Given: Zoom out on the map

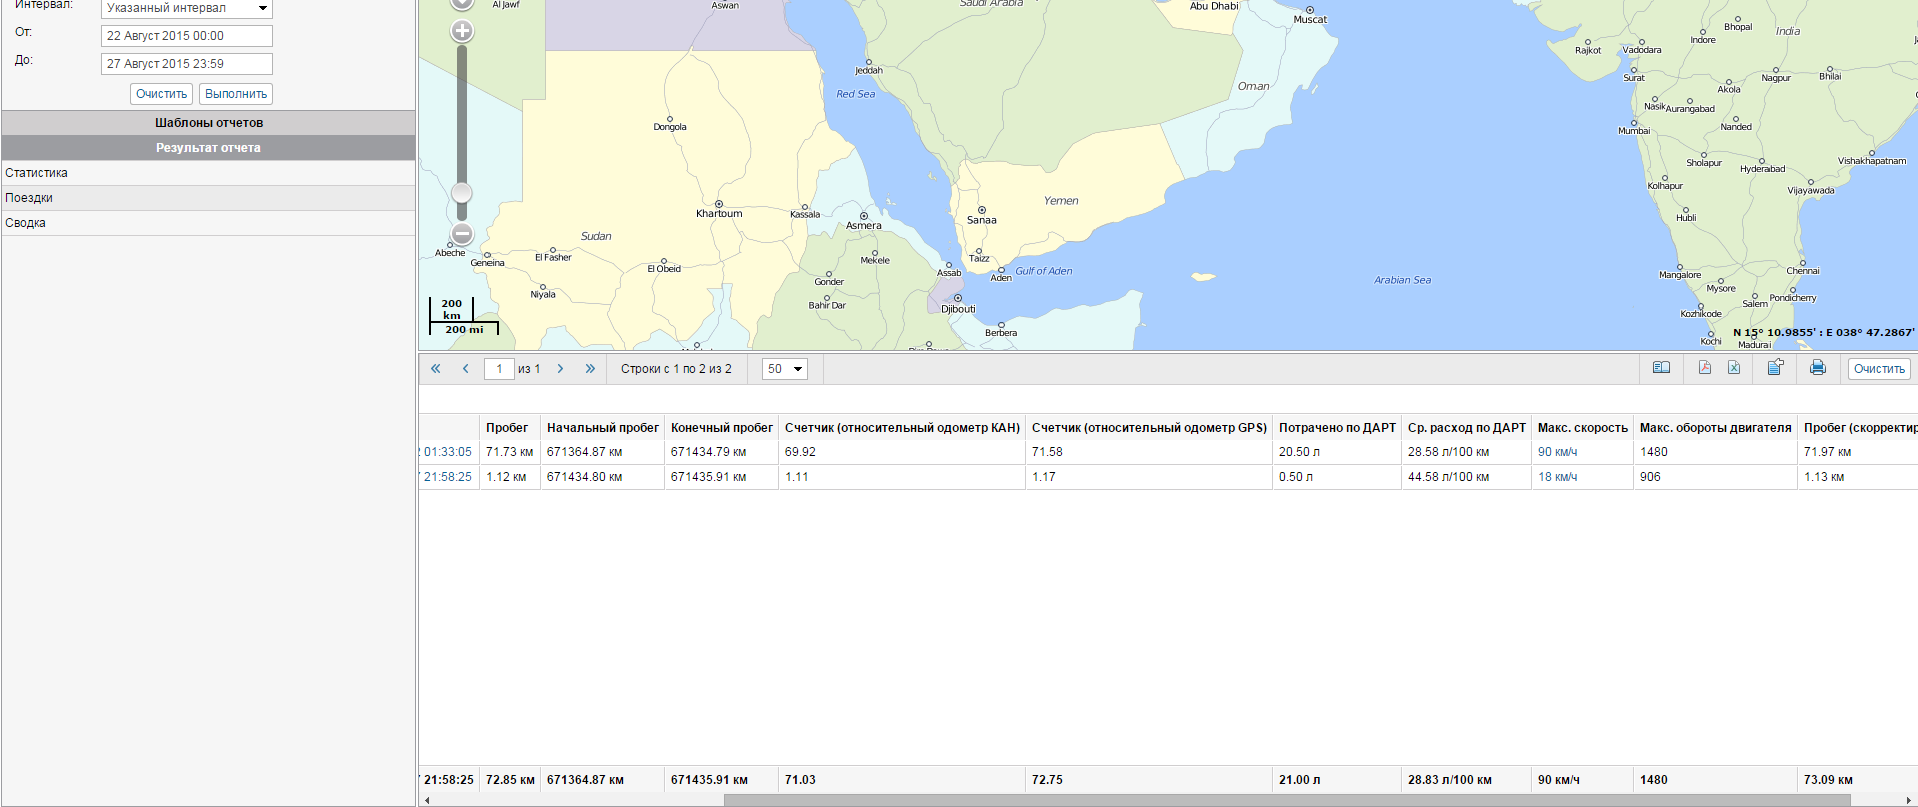Looking at the screenshot, I should pyautogui.click(x=462, y=234).
